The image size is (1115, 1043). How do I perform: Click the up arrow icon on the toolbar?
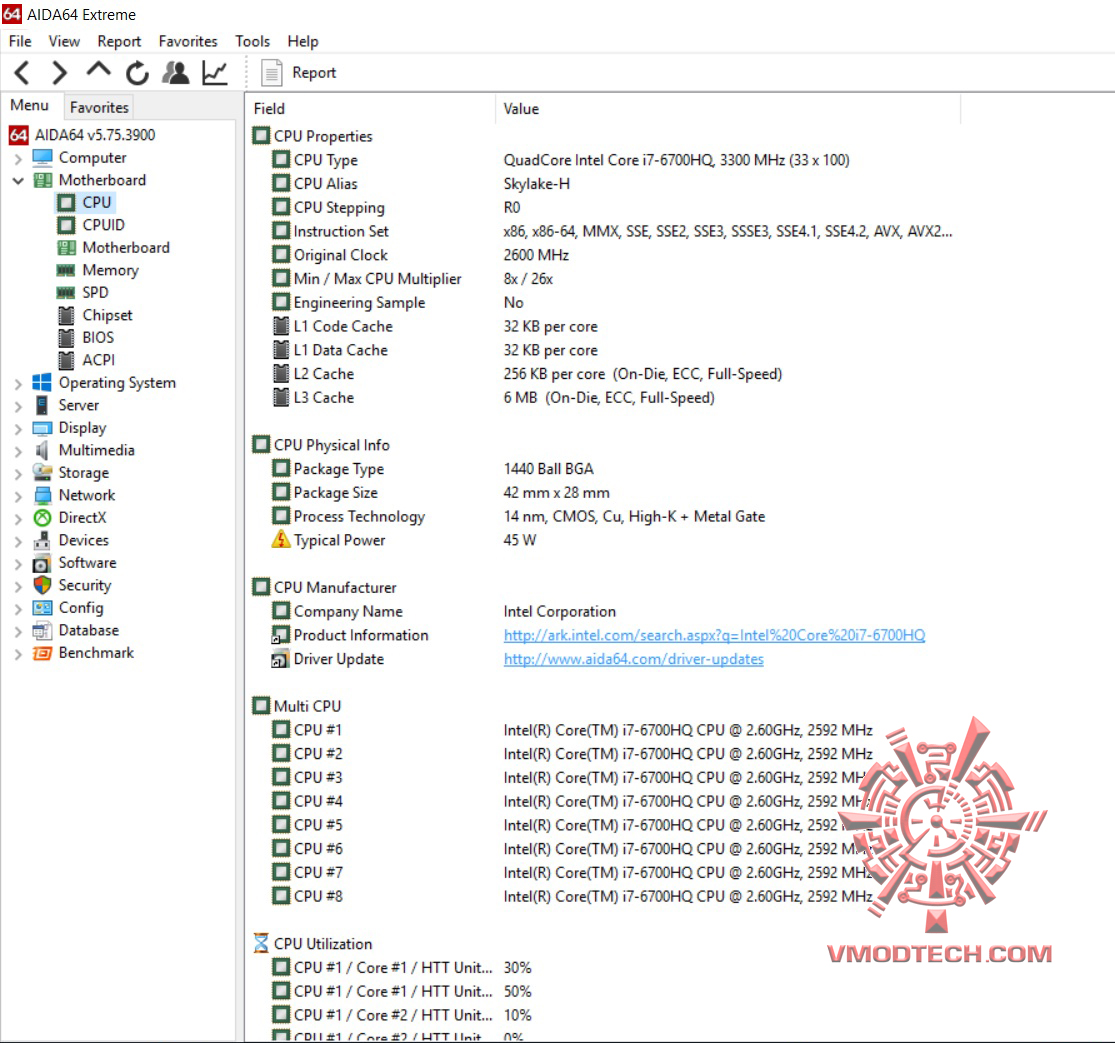tap(97, 72)
